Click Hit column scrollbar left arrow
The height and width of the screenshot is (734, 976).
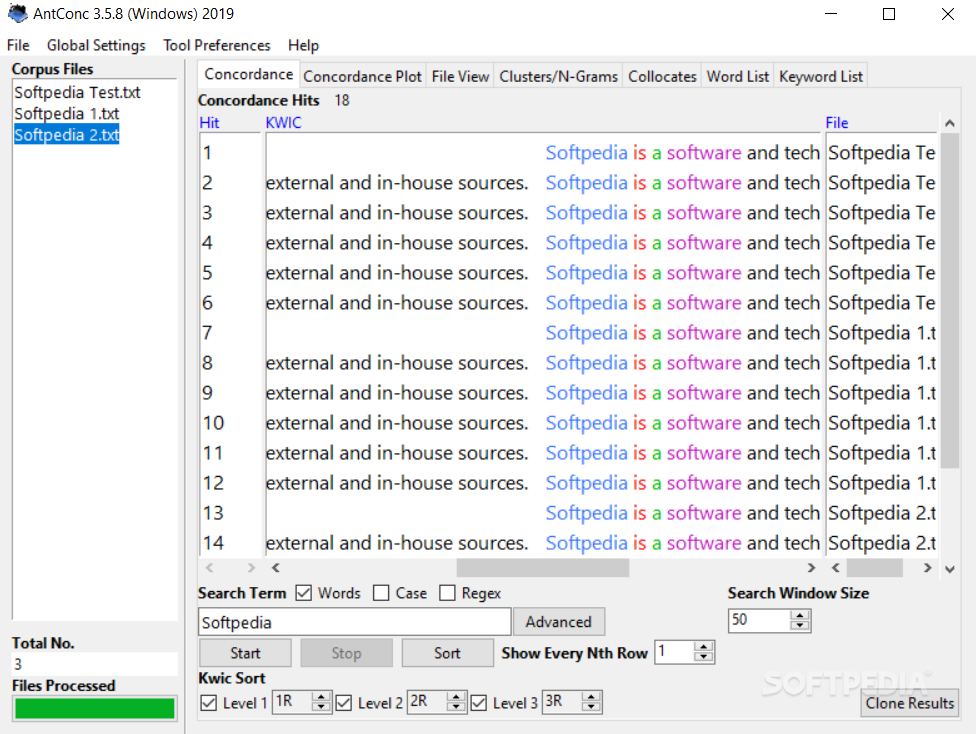coord(210,568)
